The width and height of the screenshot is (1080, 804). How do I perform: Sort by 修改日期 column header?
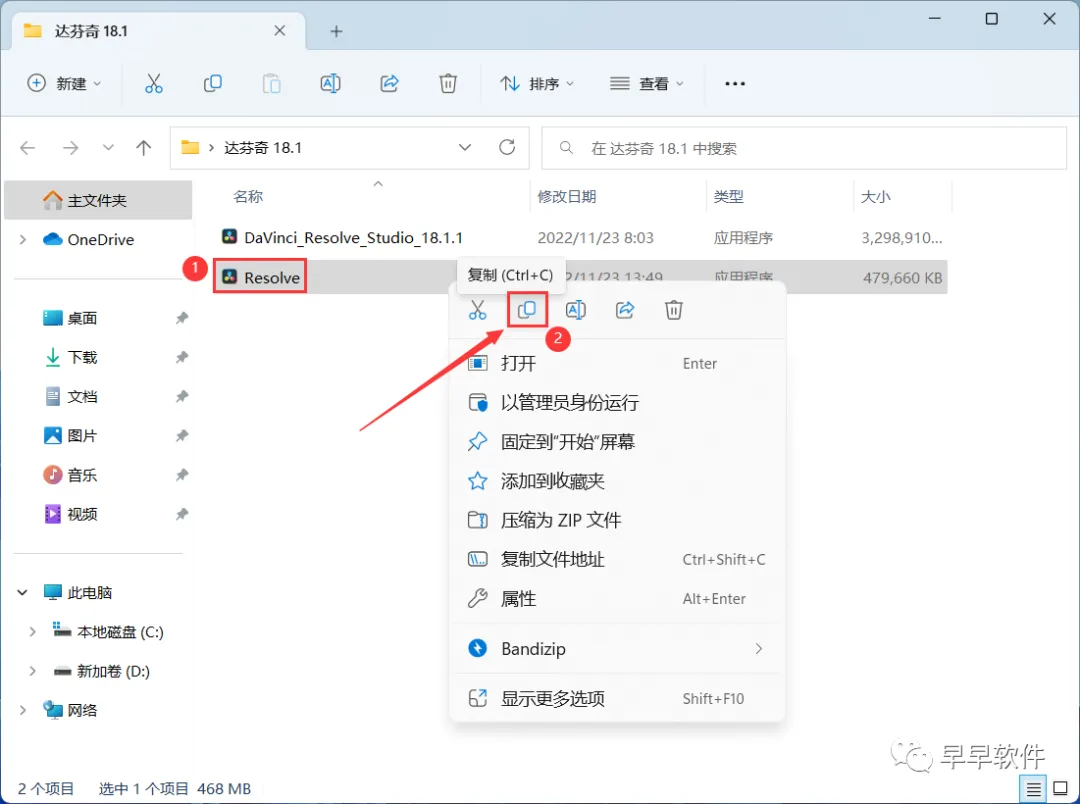click(567, 197)
